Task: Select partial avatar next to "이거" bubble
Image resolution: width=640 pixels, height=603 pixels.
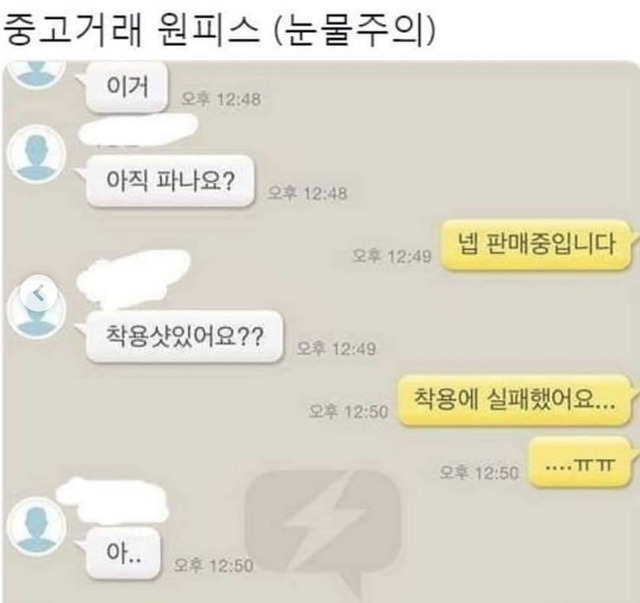Action: click(x=36, y=74)
